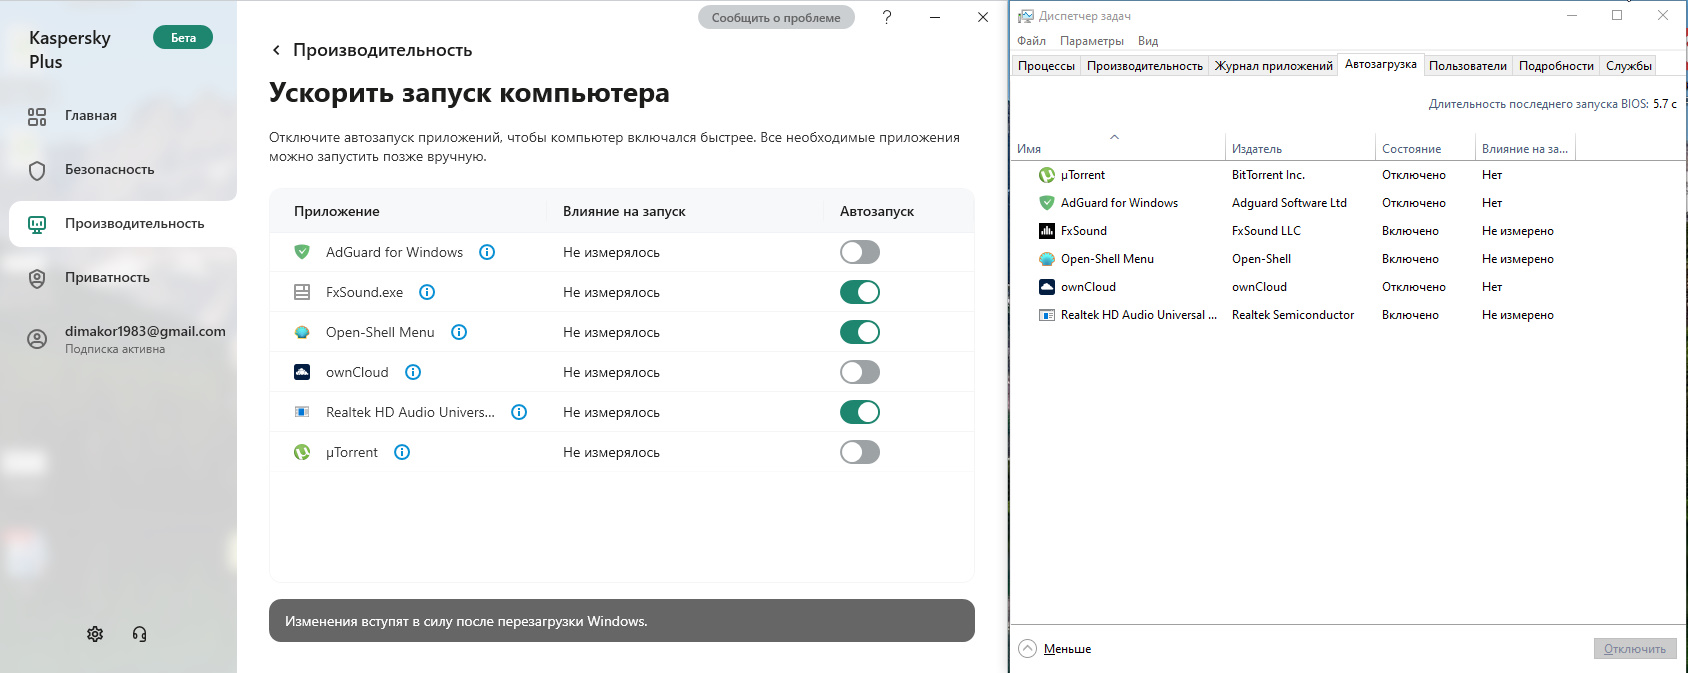The height and width of the screenshot is (673, 1688).
Task: Click Open-Shell Menu icon in Task Manager
Action: [1047, 259]
